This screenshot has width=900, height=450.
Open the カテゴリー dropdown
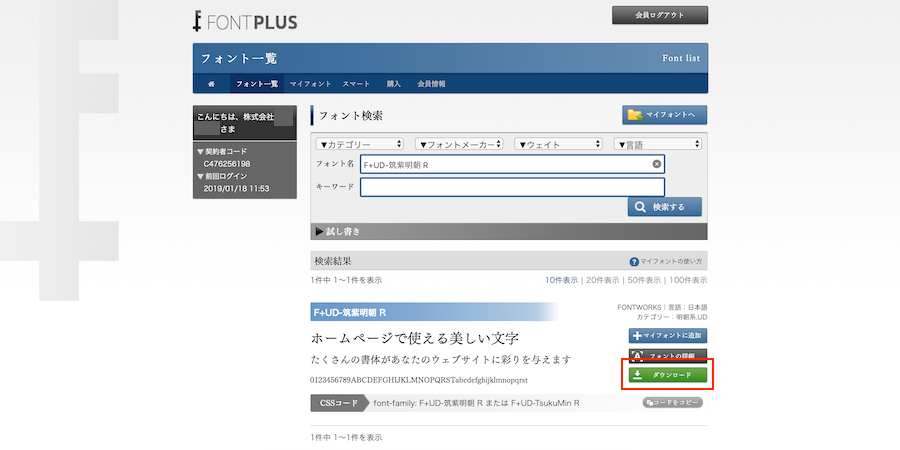(x=360, y=144)
